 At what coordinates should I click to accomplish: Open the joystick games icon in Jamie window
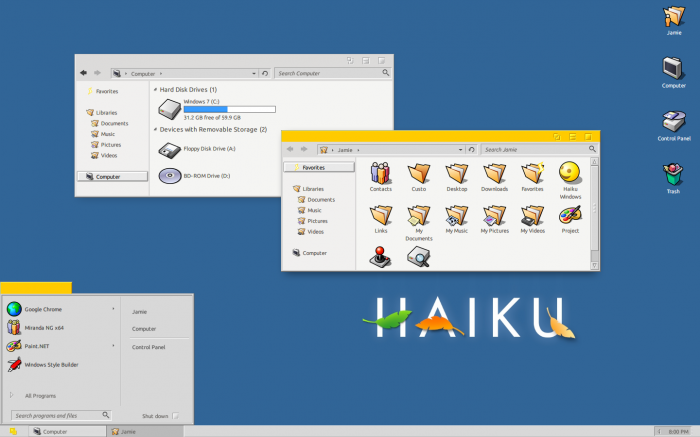pyautogui.click(x=380, y=257)
